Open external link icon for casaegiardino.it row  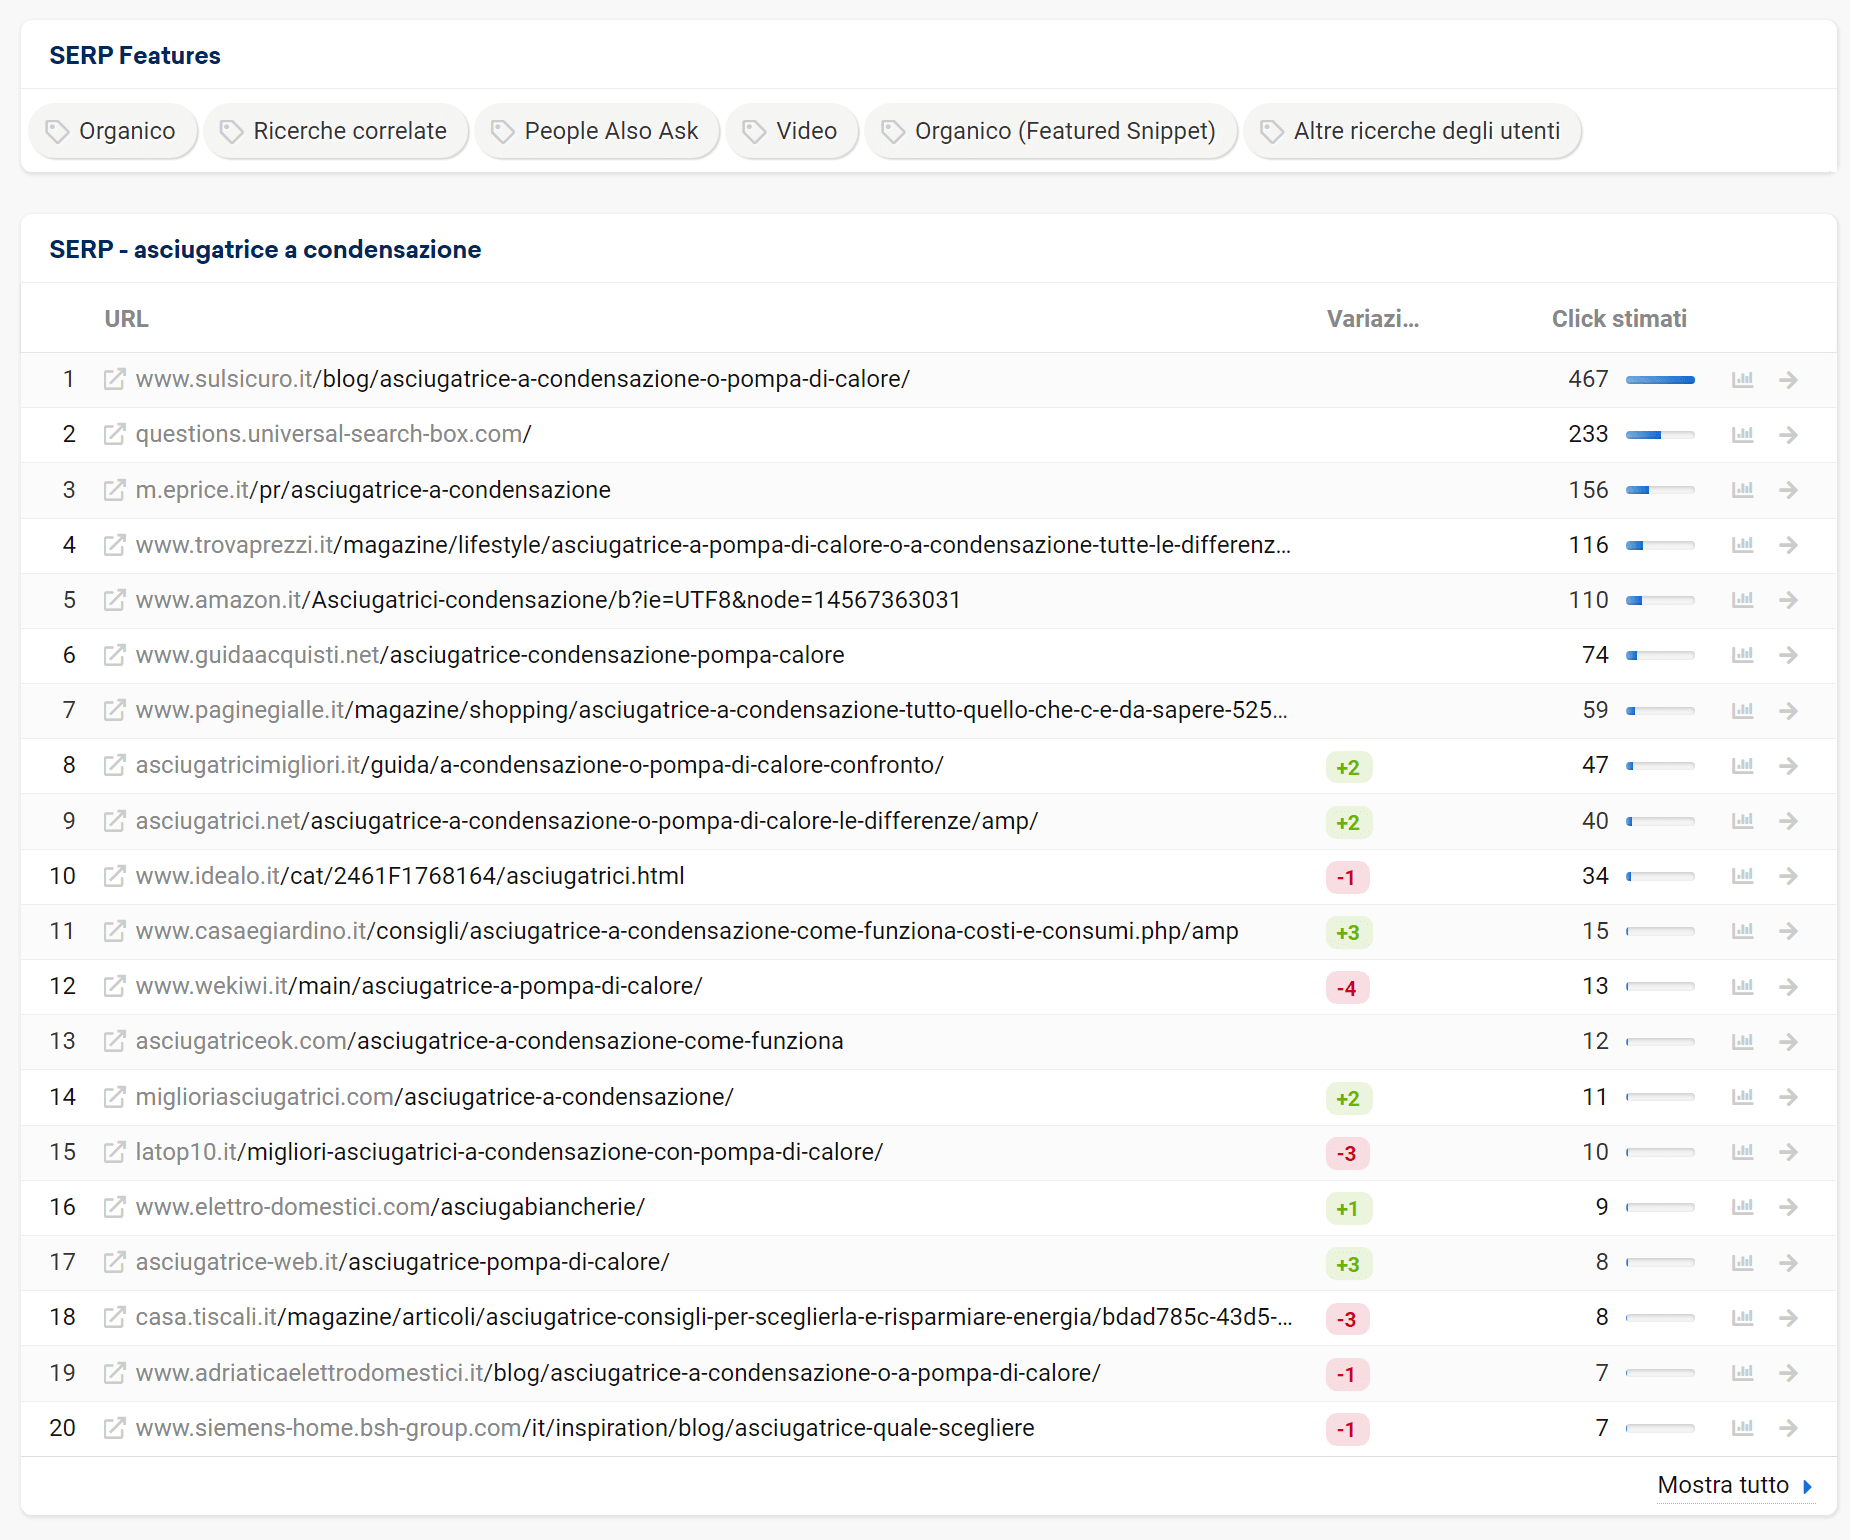pyautogui.click(x=115, y=931)
